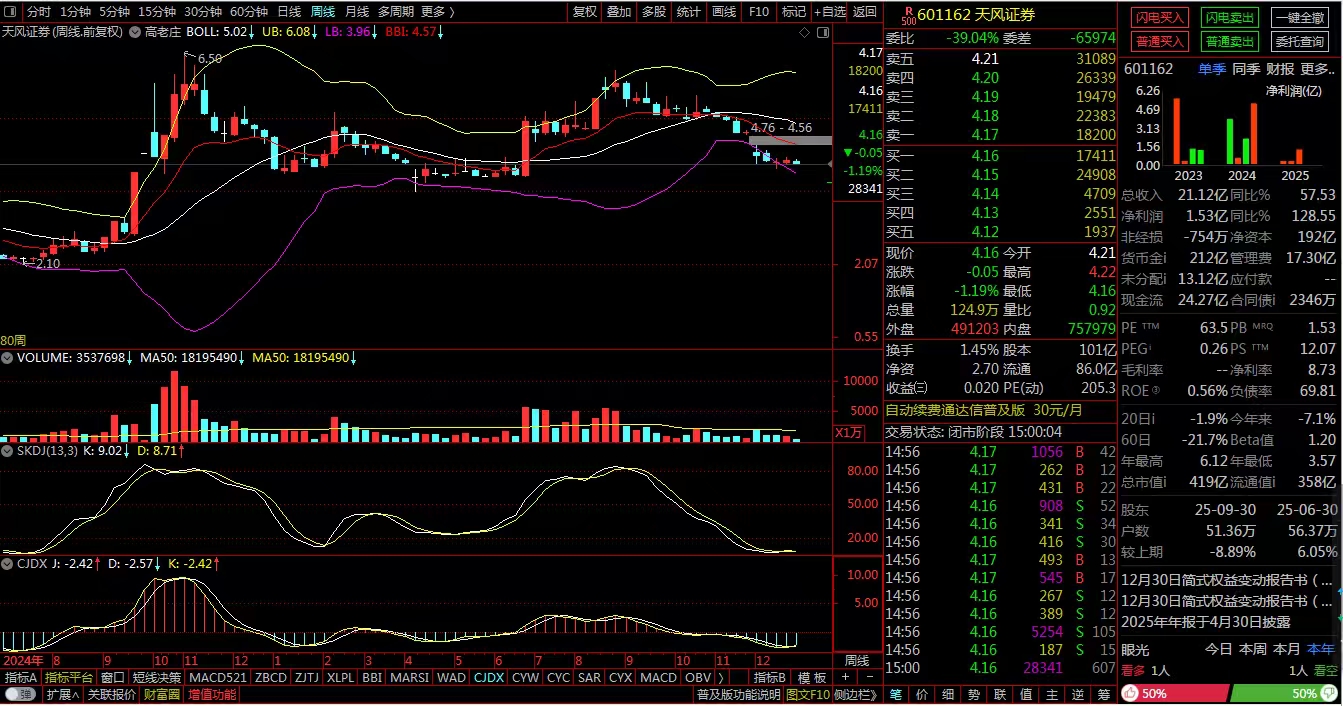
Task: Open 委托查询 order query
Action: pos(1300,42)
